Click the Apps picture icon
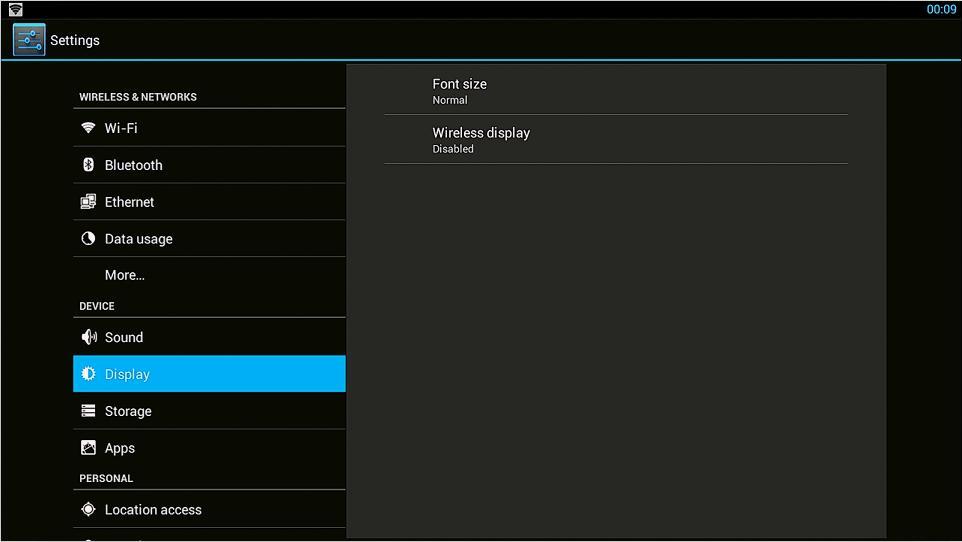962x542 pixels. (x=88, y=447)
